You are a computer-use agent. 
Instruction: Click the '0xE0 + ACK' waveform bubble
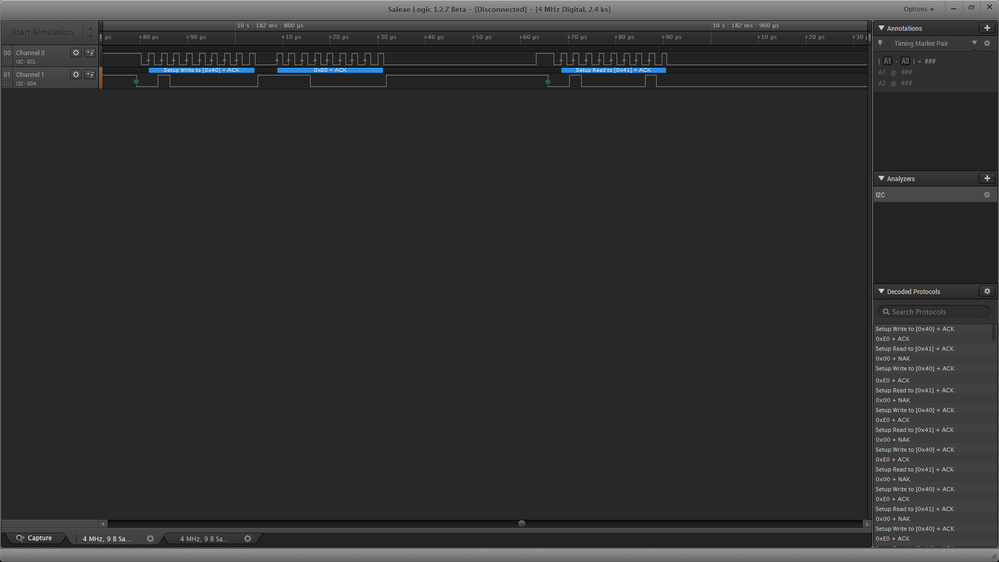[x=330, y=70]
